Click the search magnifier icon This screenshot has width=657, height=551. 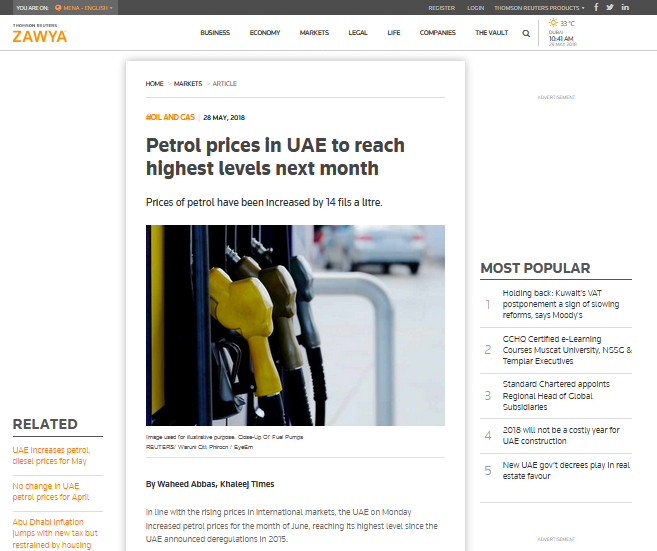click(x=526, y=33)
